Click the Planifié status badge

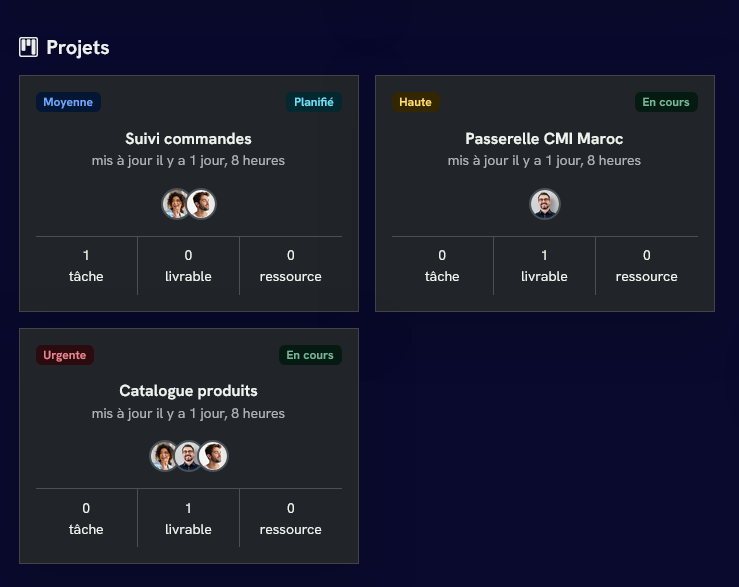point(314,102)
